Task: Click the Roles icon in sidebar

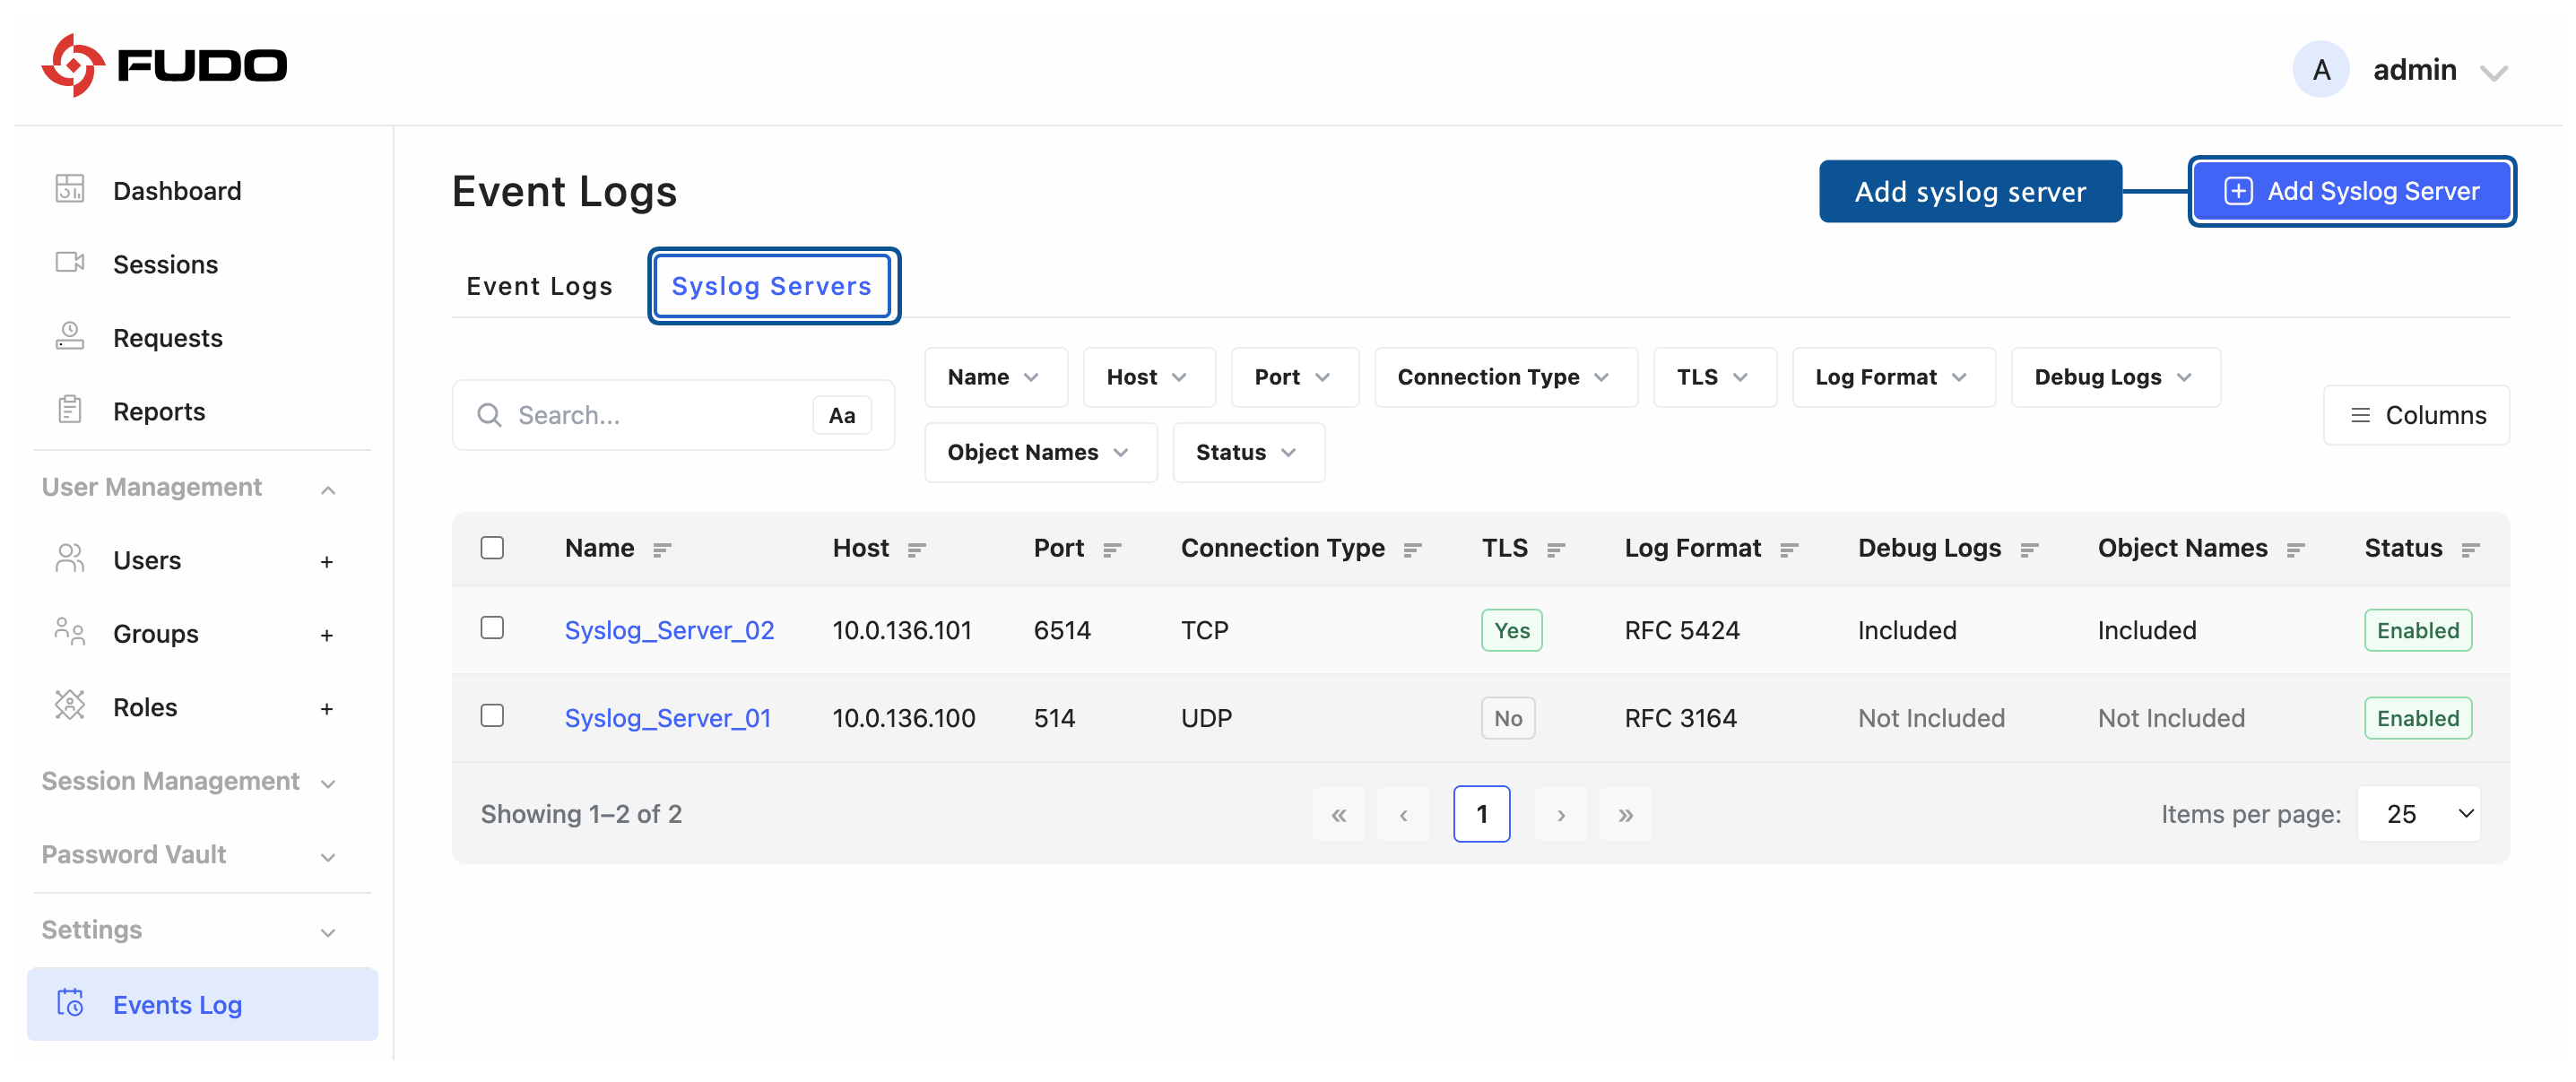Action: point(69,706)
